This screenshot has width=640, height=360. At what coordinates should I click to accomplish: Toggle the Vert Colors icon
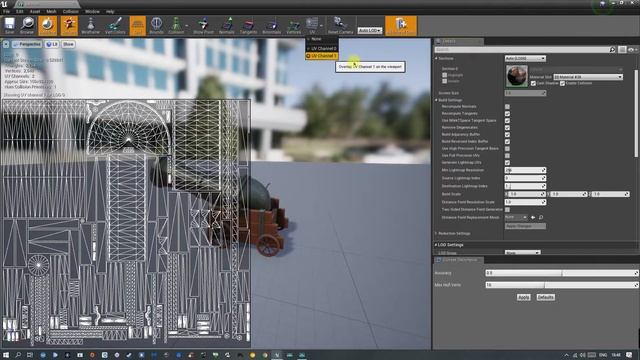point(115,25)
